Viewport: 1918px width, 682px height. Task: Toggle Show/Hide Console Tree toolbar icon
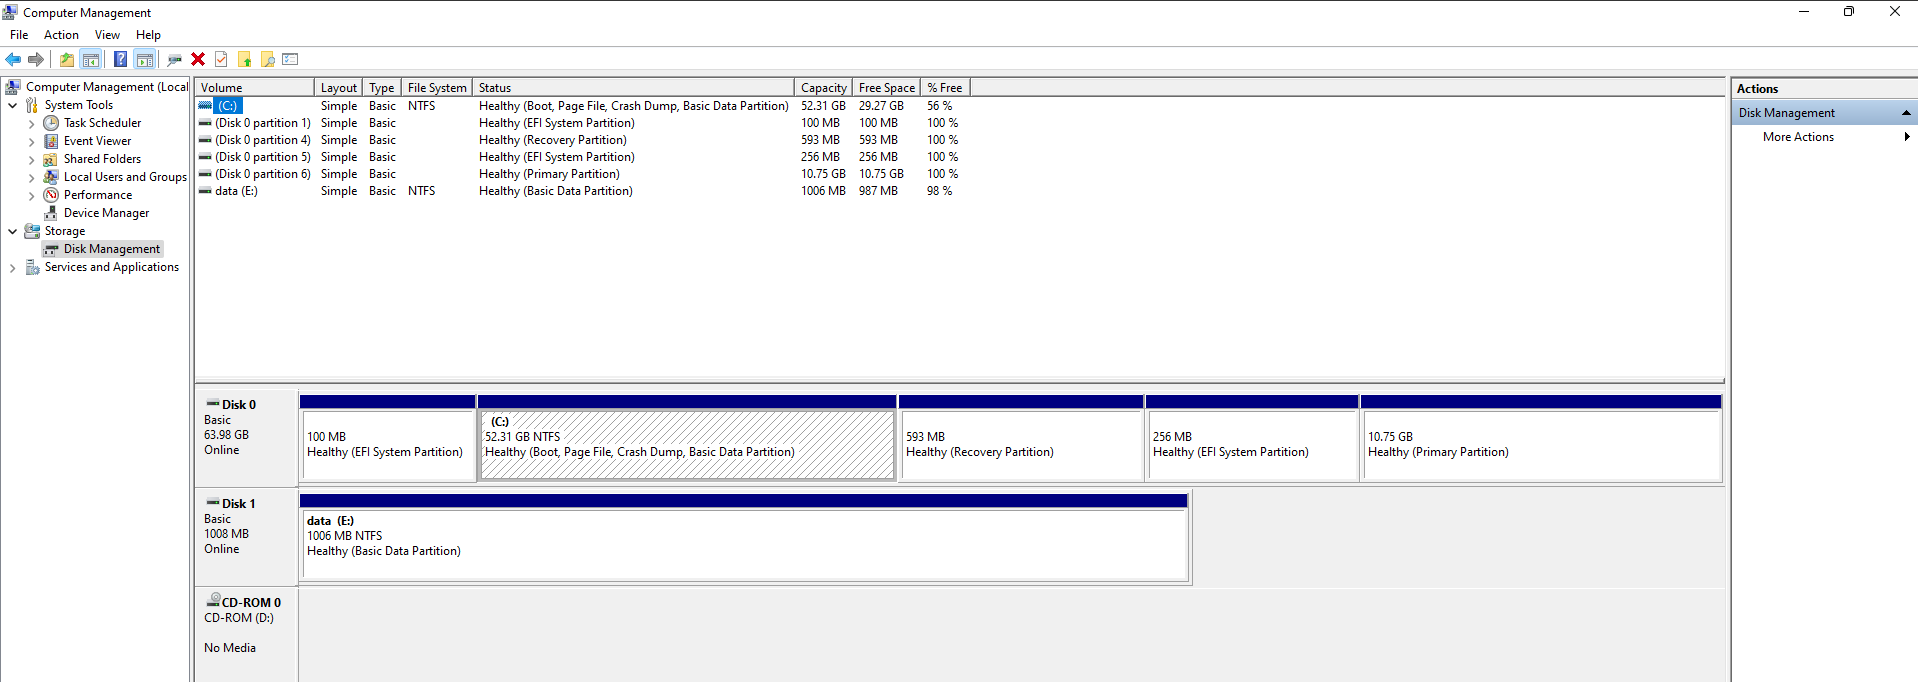(91, 60)
